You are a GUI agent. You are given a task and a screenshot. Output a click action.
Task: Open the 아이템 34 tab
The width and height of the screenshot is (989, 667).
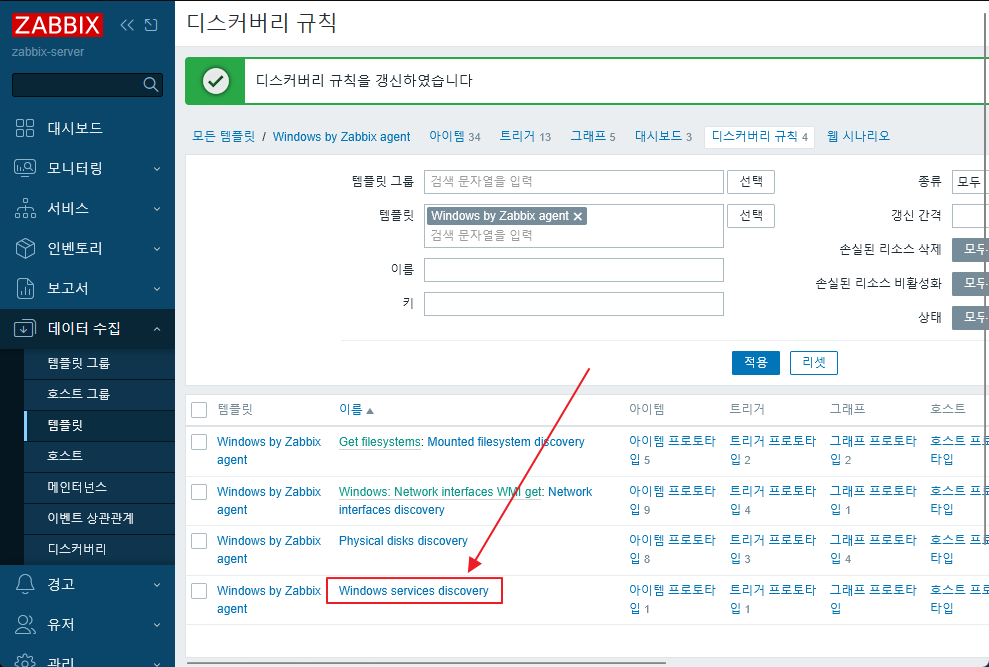[x=455, y=136]
